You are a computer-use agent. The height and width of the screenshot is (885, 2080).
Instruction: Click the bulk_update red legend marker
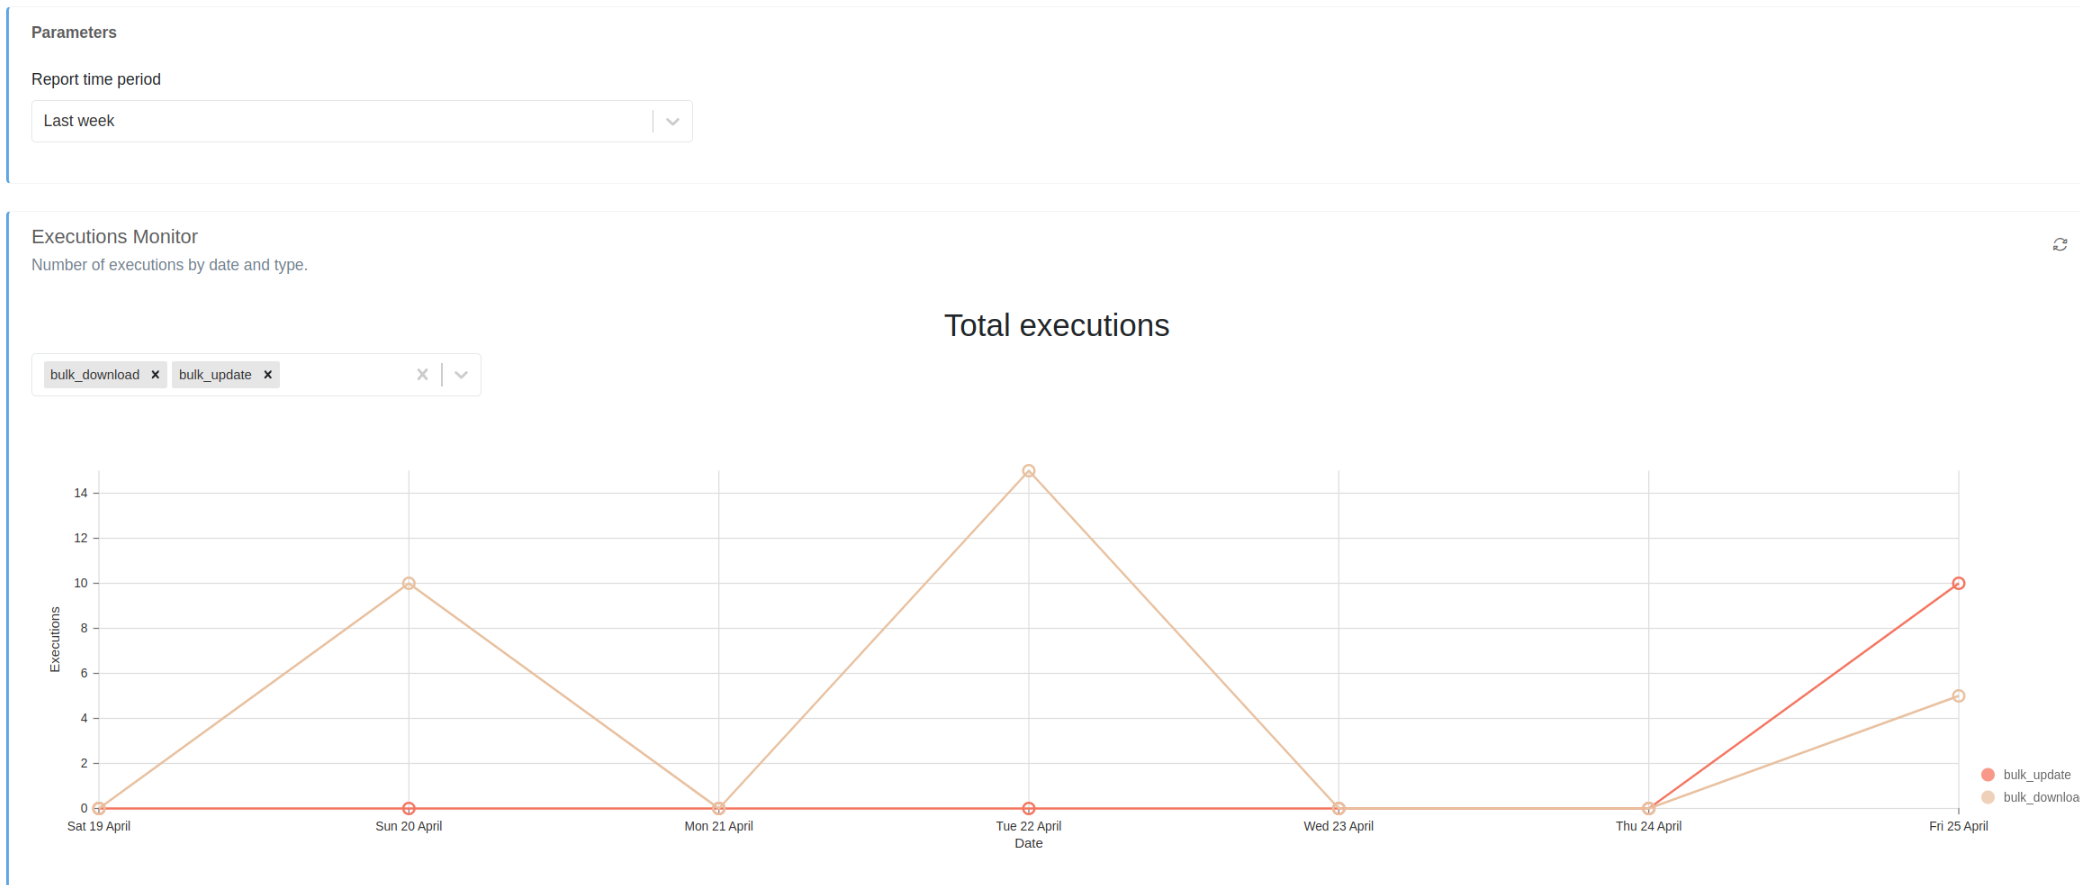coord(1988,775)
